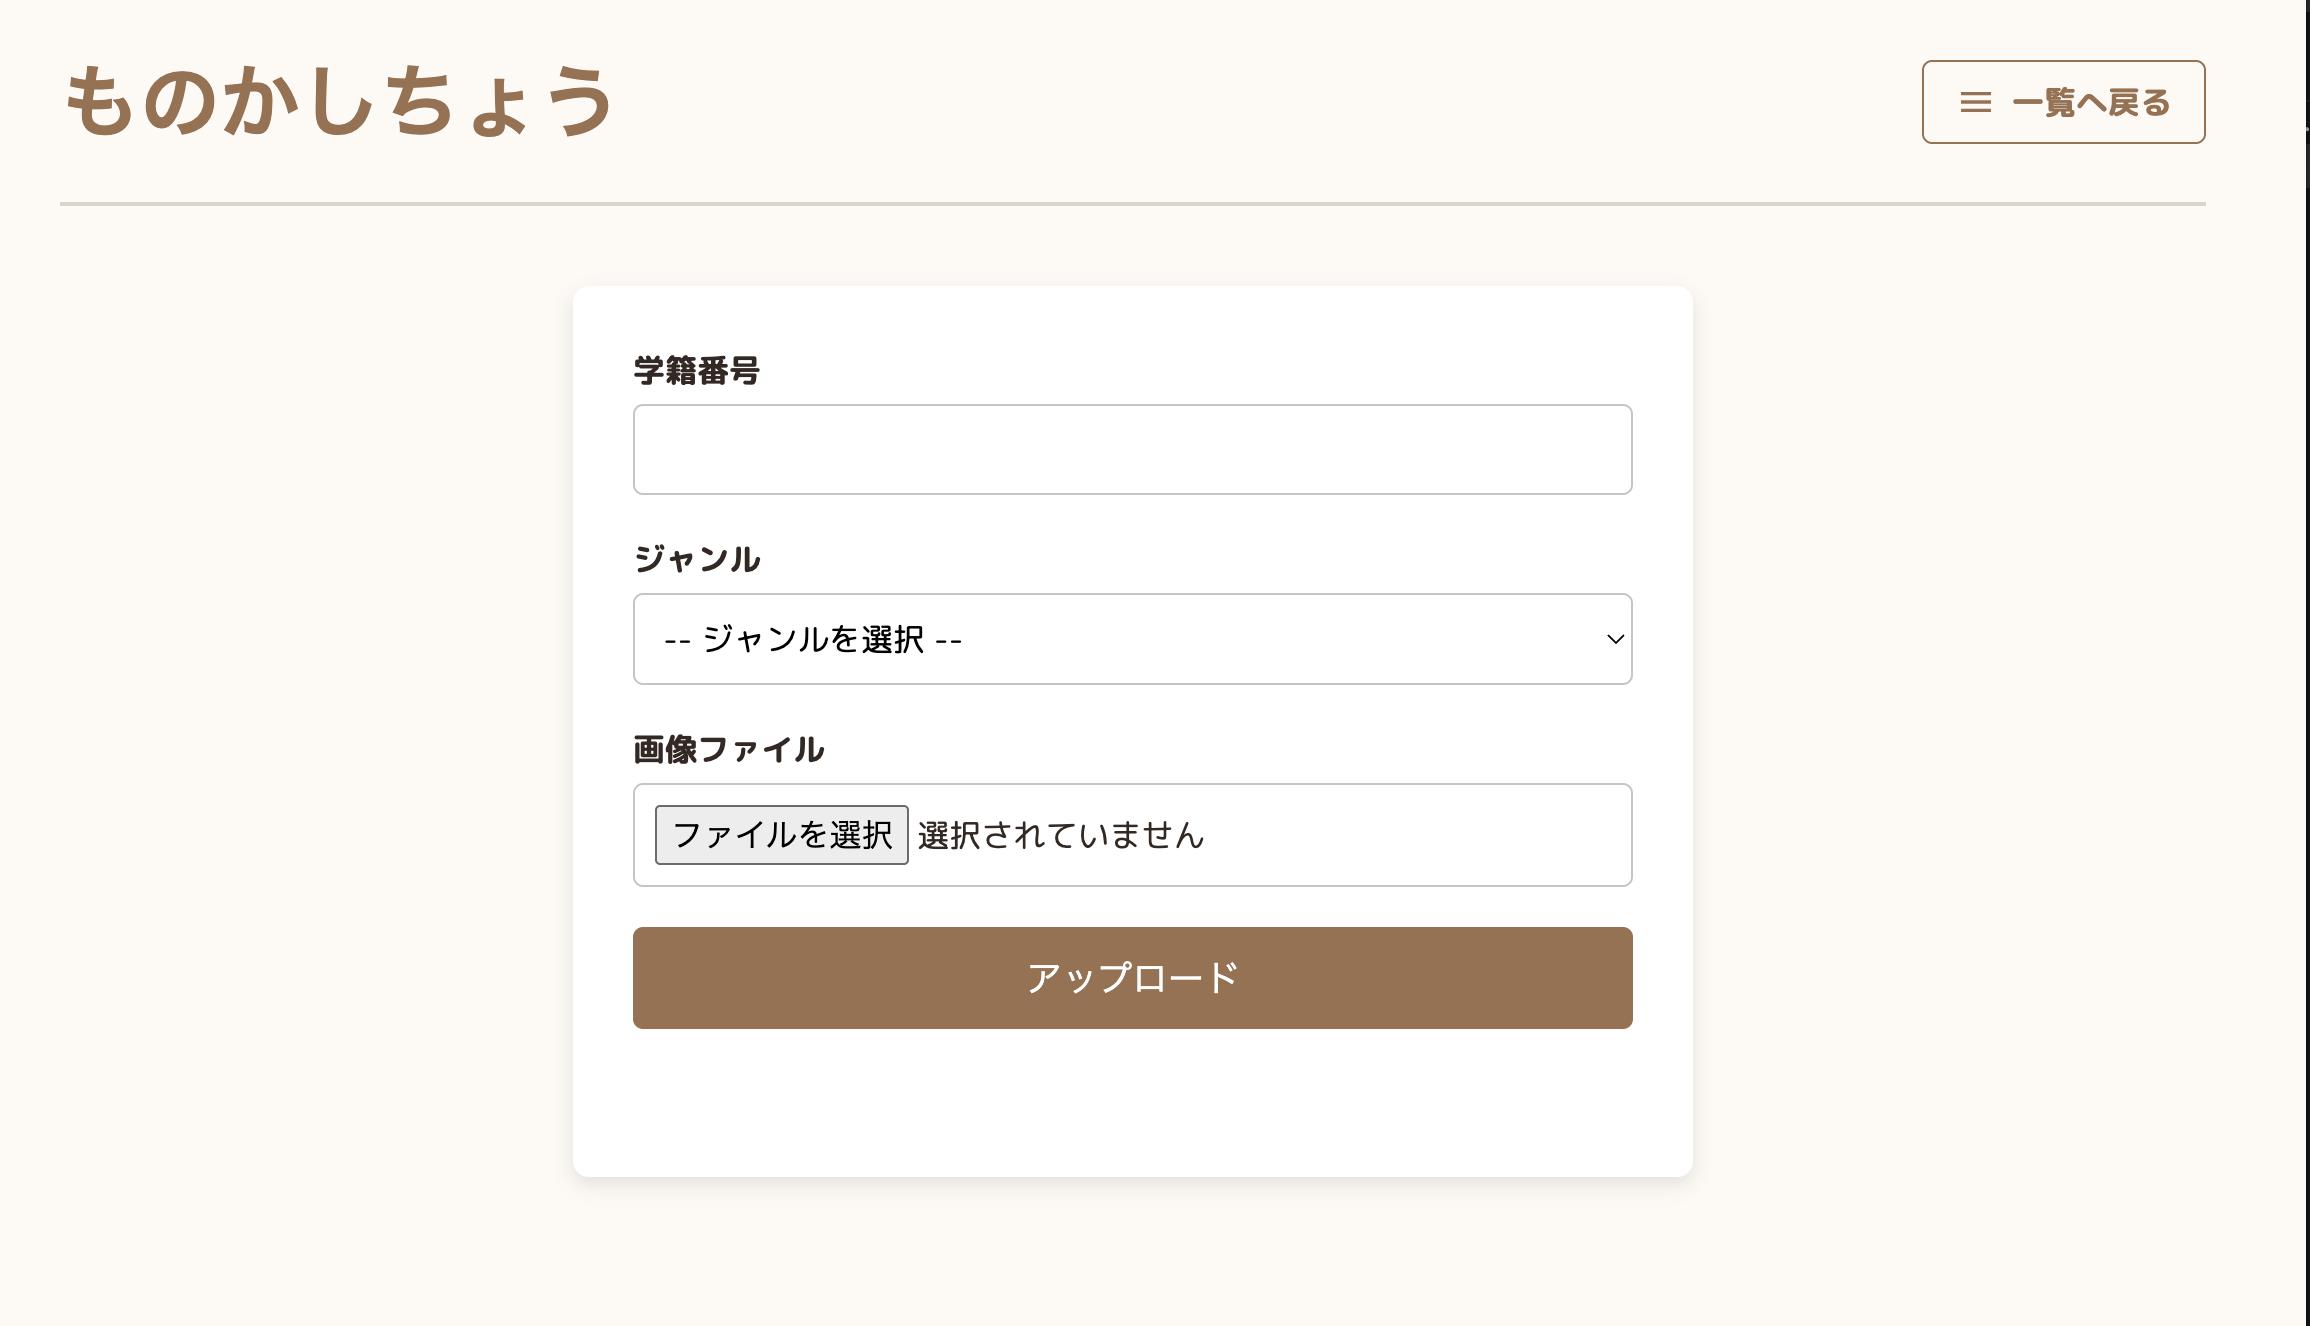Click the 選択されていません file status text
Image resolution: width=2310 pixels, height=1326 pixels.
pyautogui.click(x=1060, y=835)
